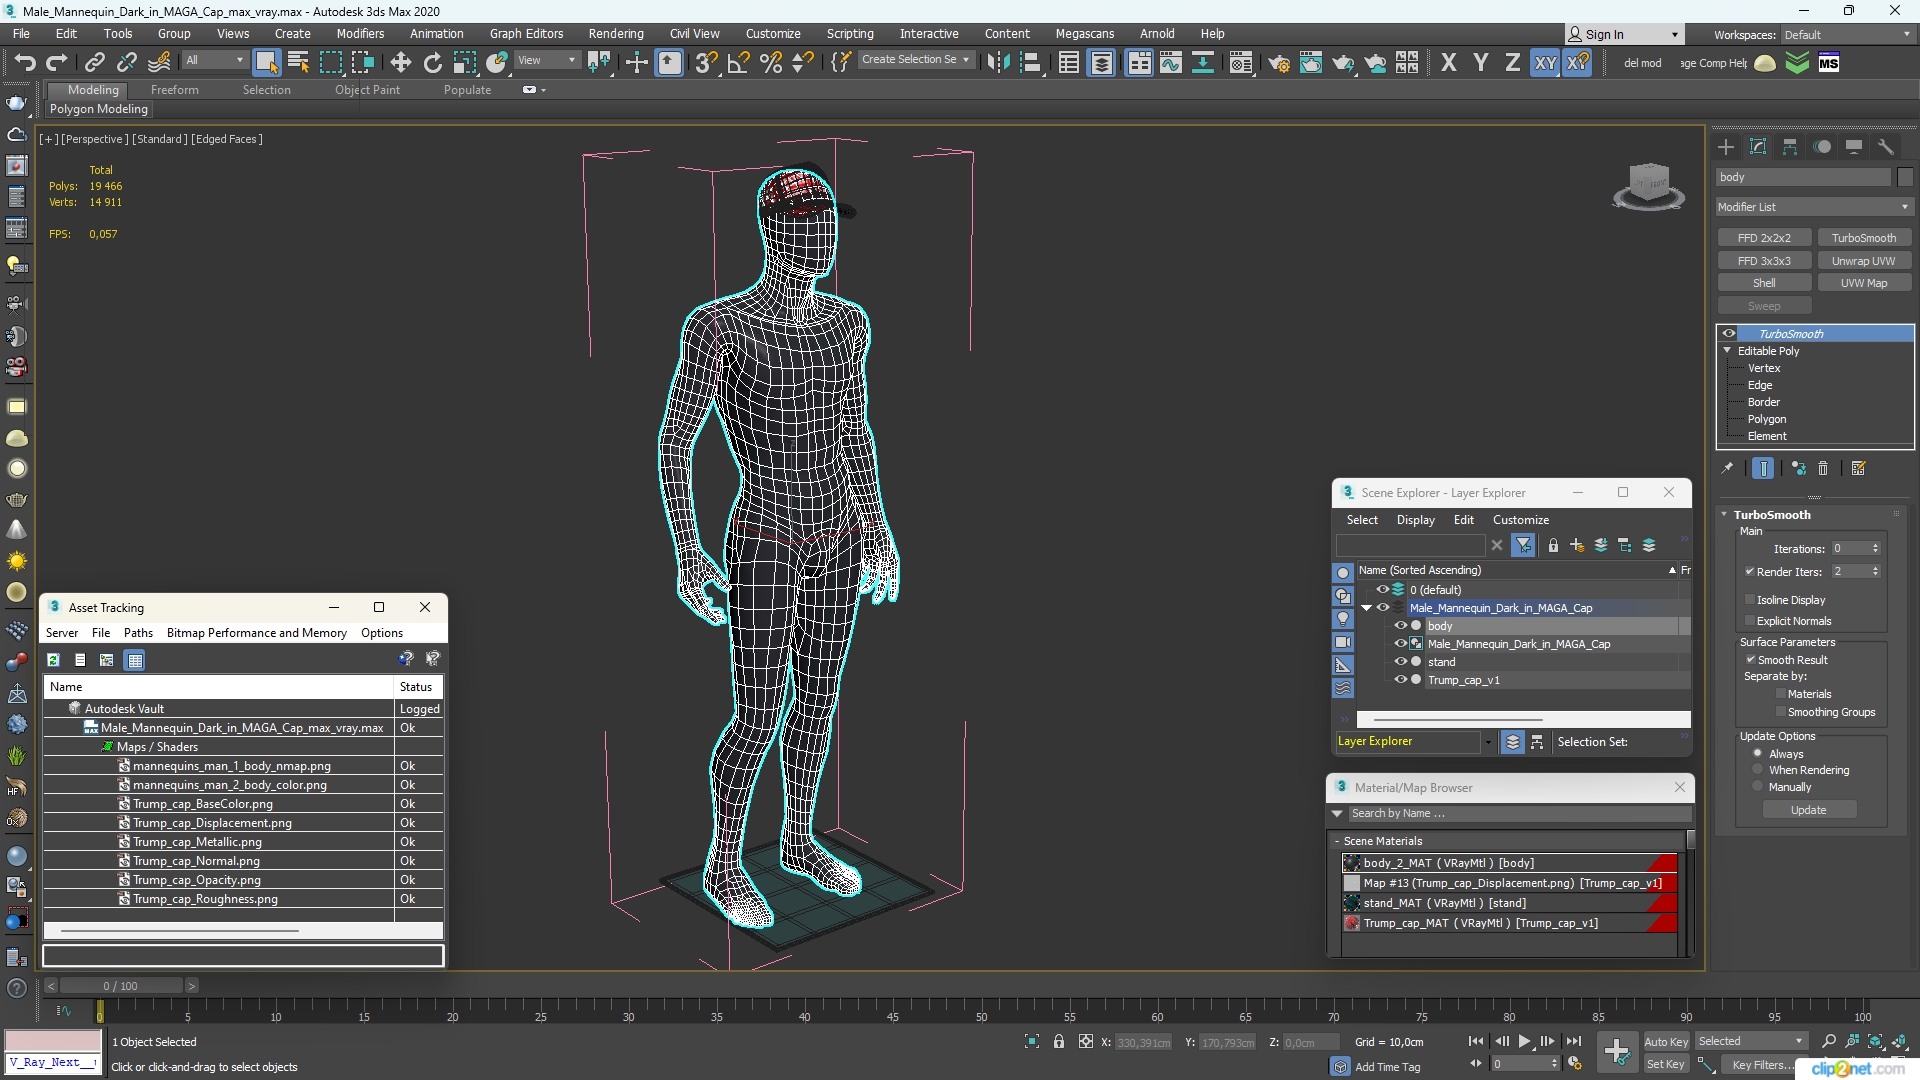Toggle visibility eye of body layer item

(1400, 626)
